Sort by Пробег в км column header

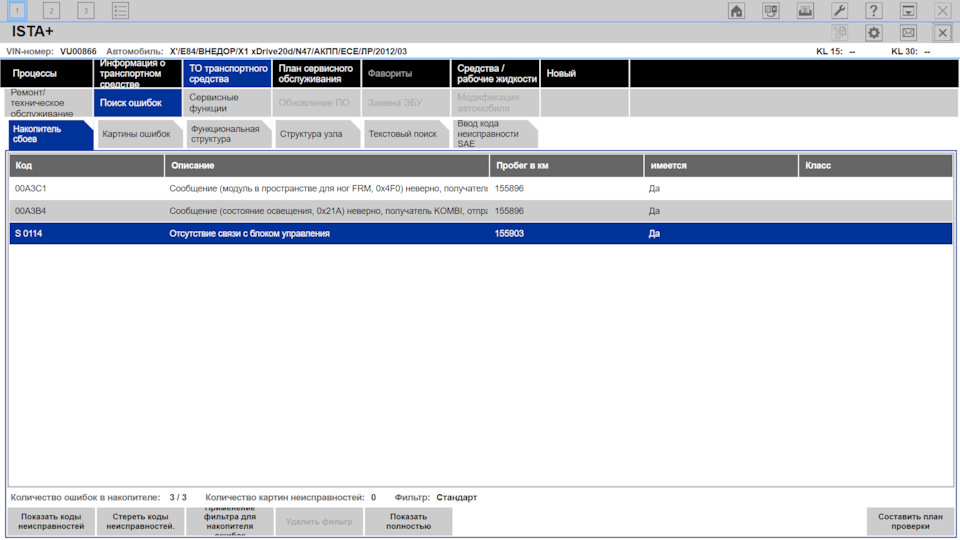click(567, 165)
